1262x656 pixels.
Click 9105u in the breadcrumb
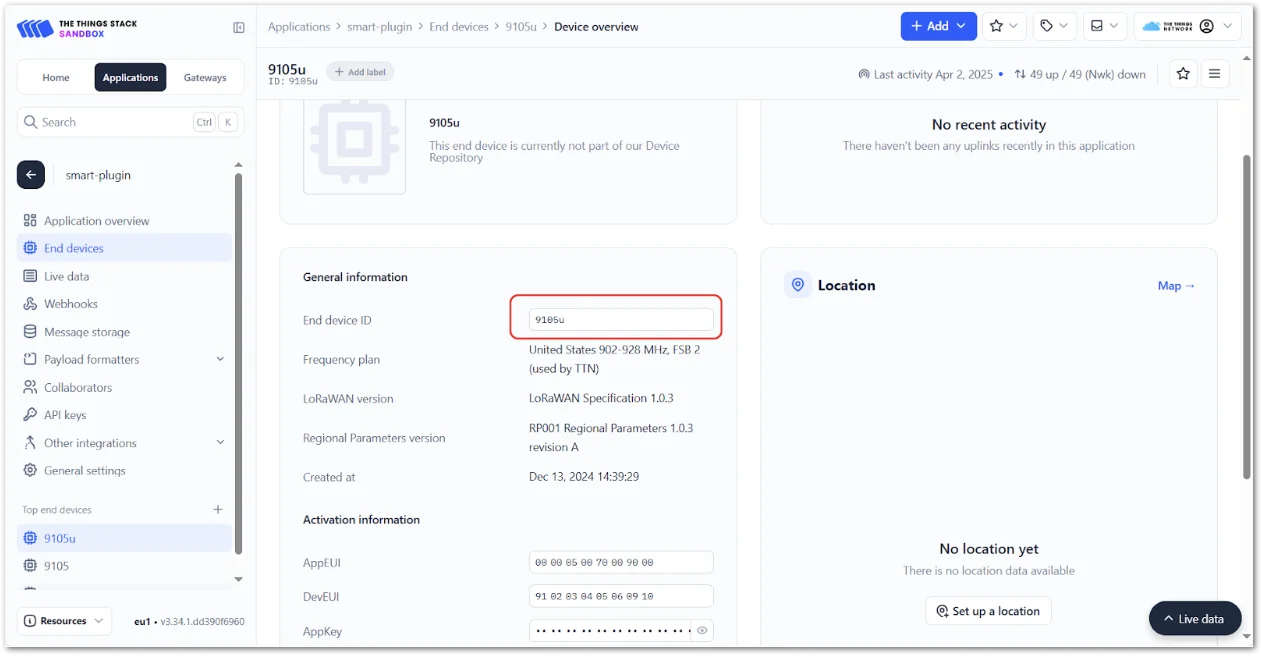tap(521, 27)
